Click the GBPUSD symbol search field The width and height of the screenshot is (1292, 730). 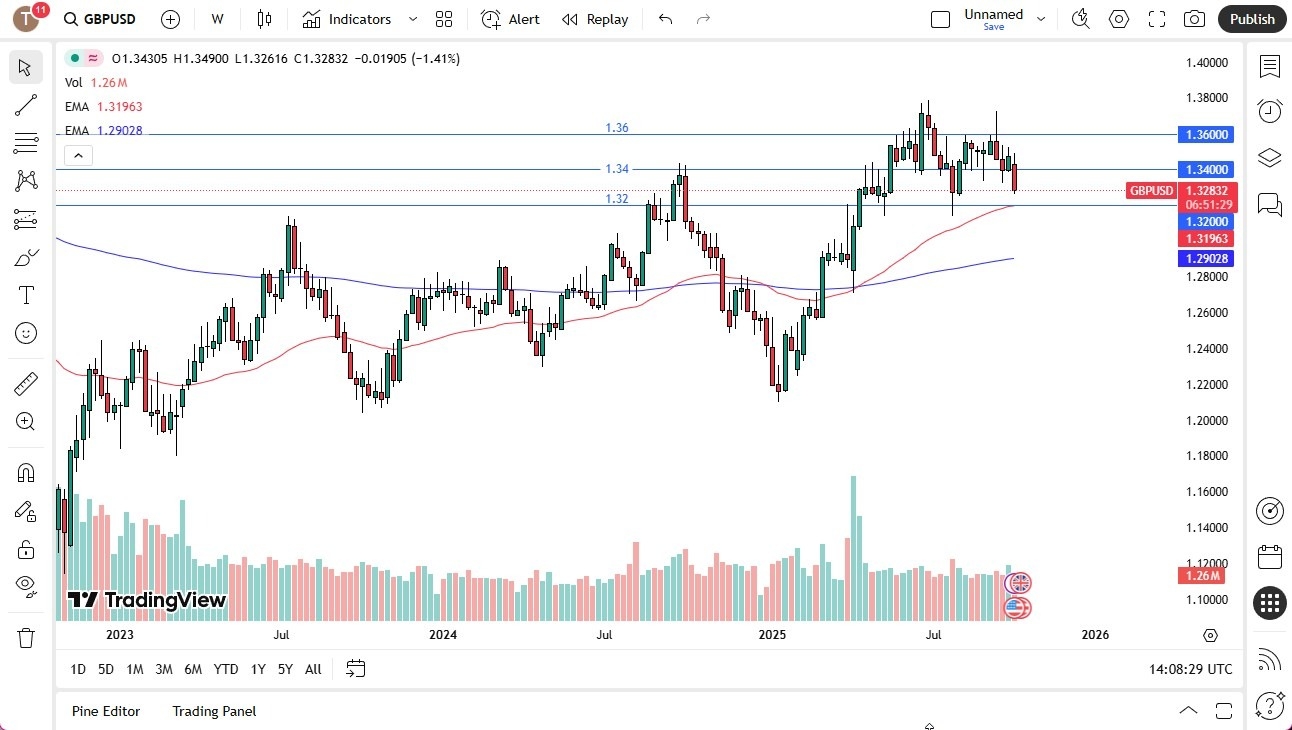click(x=99, y=19)
